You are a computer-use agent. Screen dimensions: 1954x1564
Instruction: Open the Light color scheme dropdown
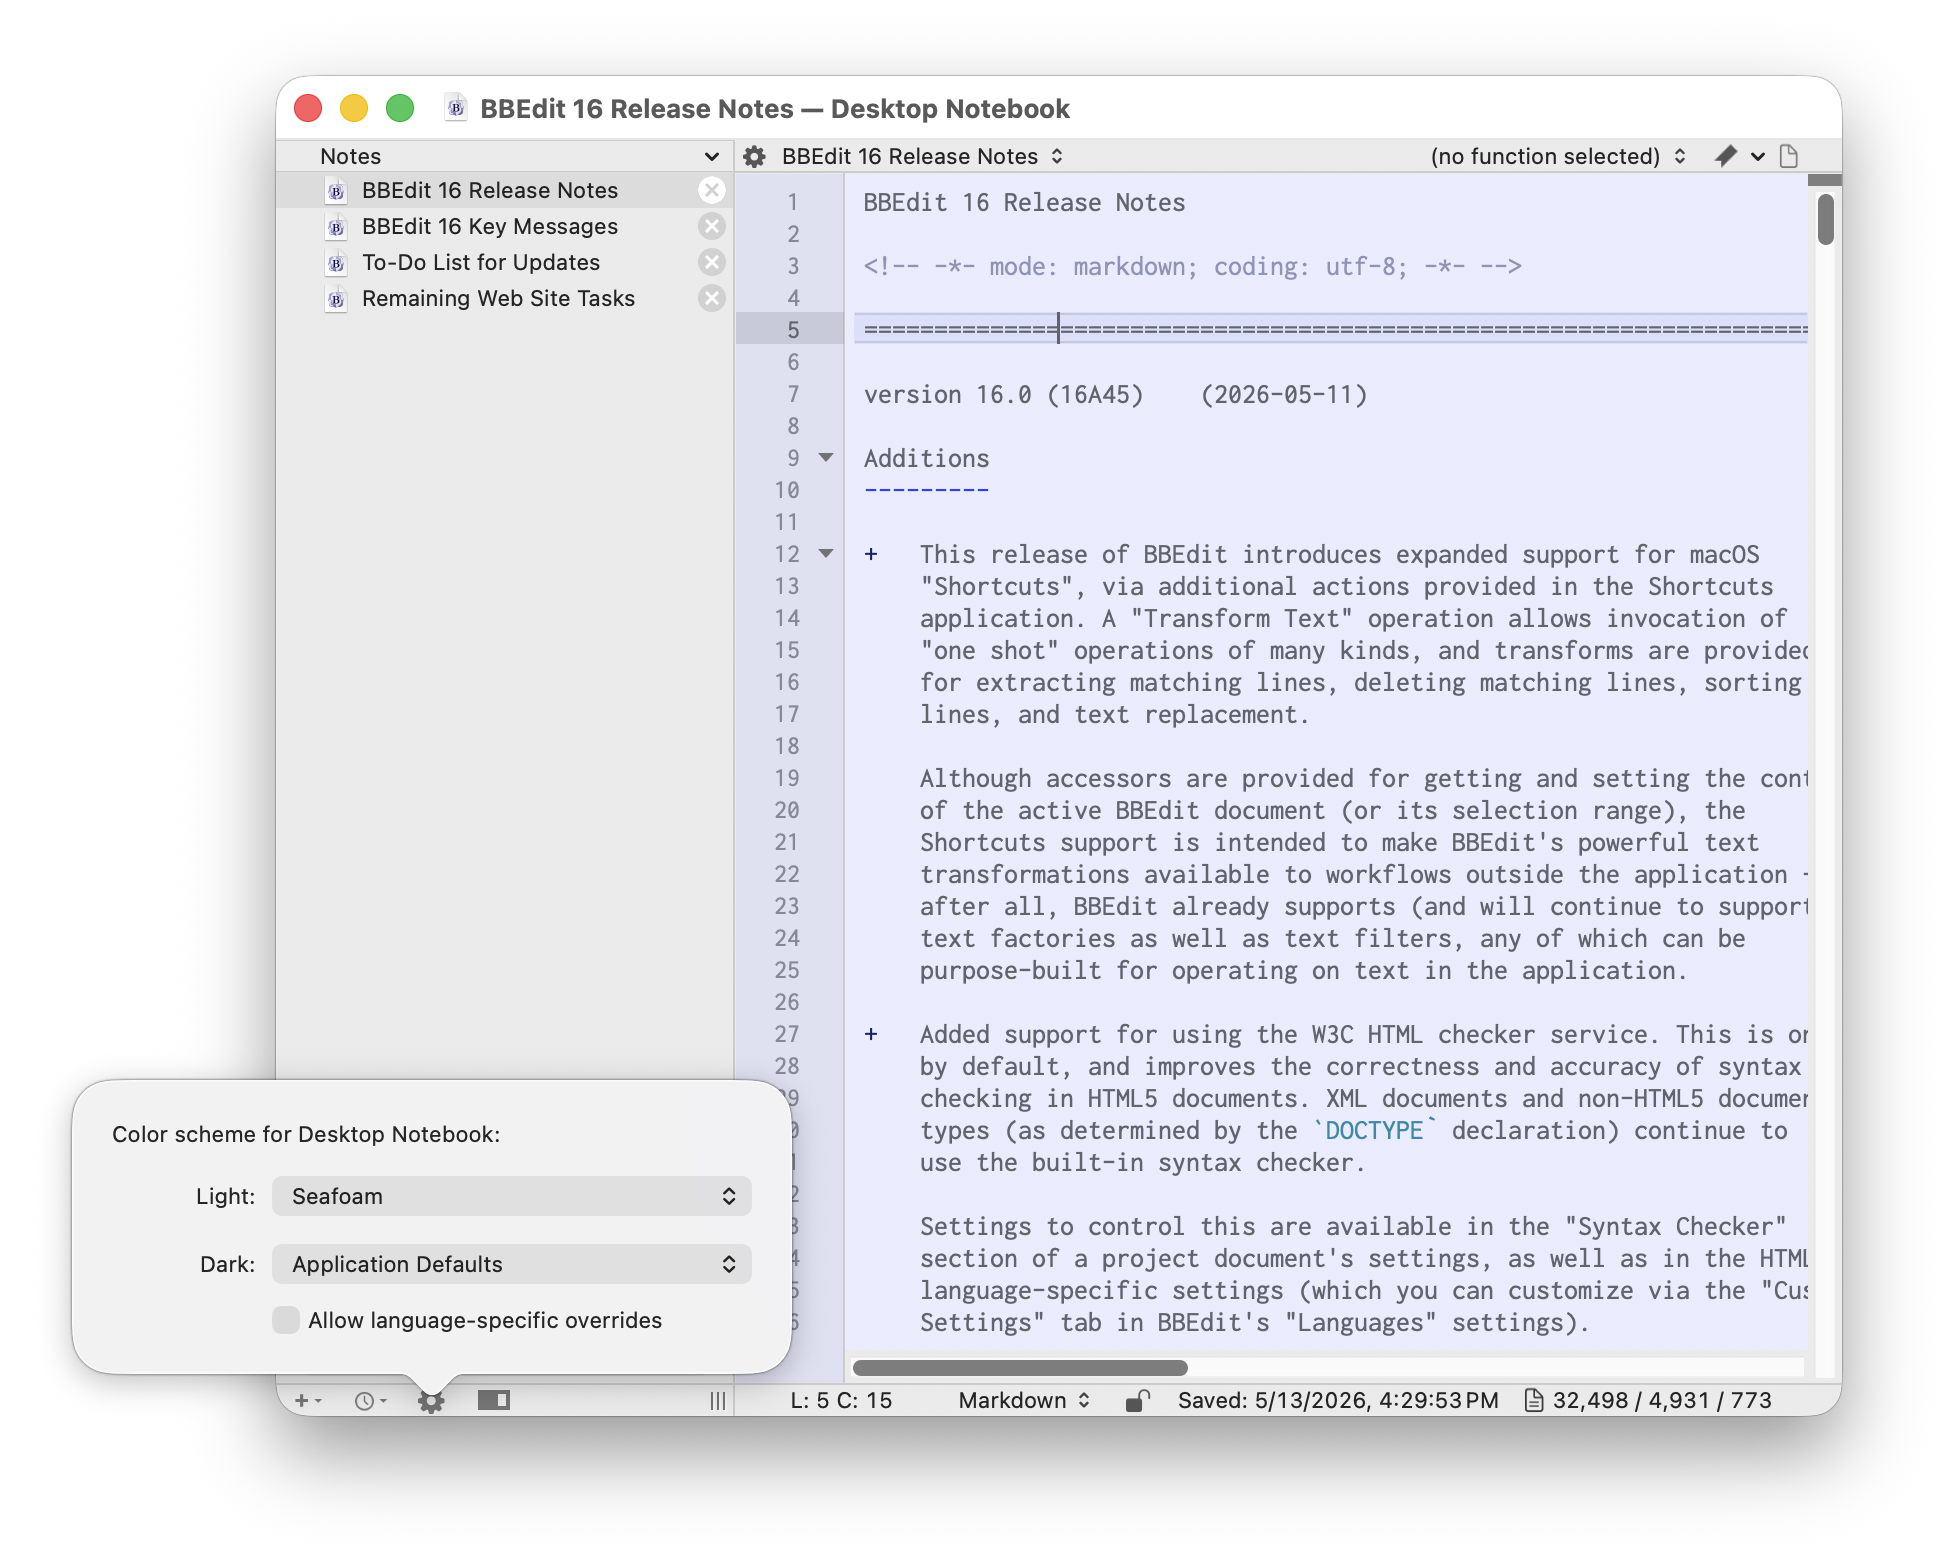click(x=511, y=1196)
